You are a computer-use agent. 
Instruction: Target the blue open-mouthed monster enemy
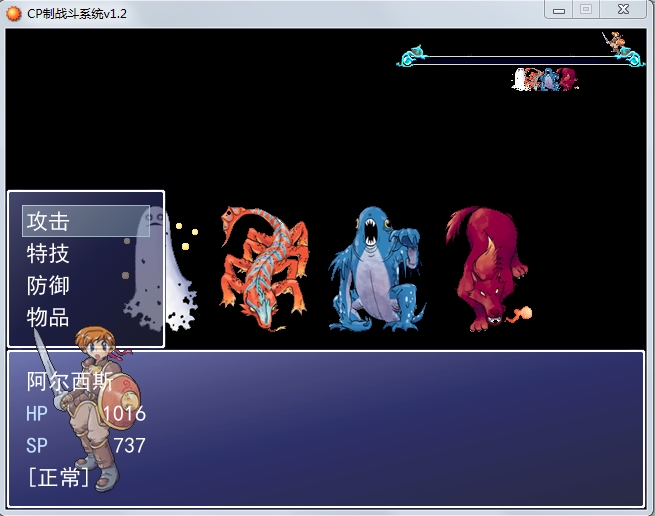coord(377,268)
